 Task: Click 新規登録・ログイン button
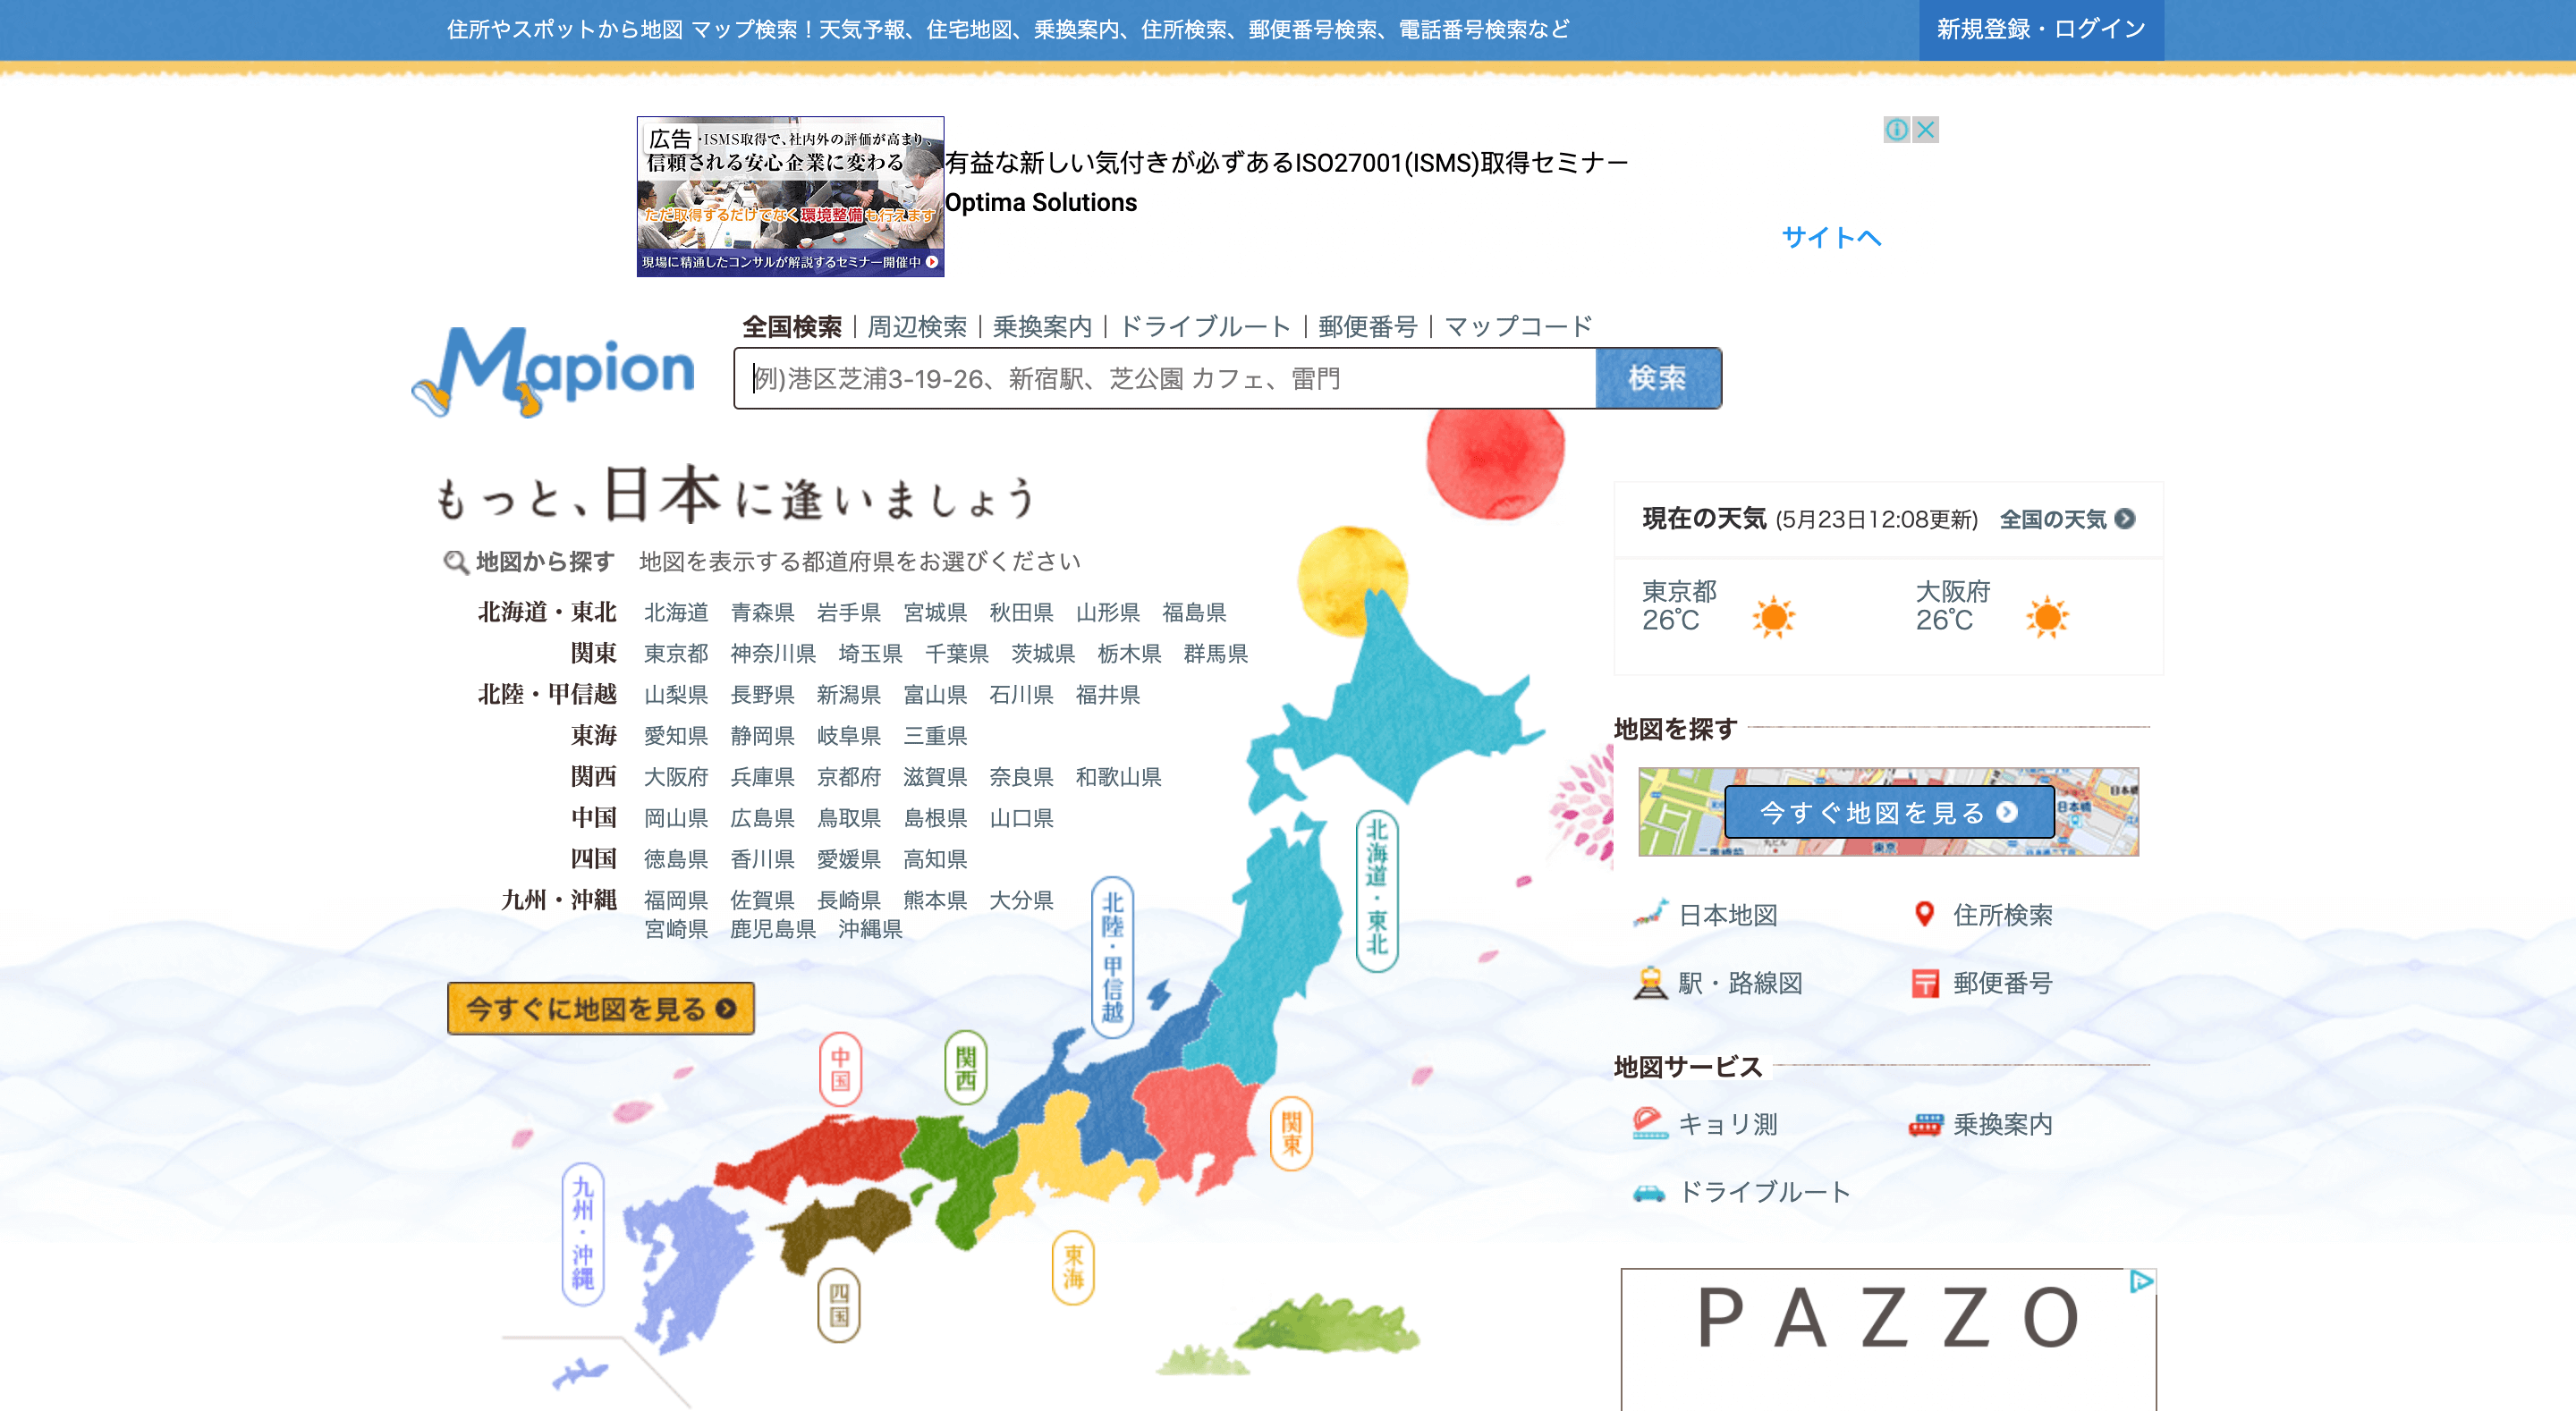(2041, 29)
